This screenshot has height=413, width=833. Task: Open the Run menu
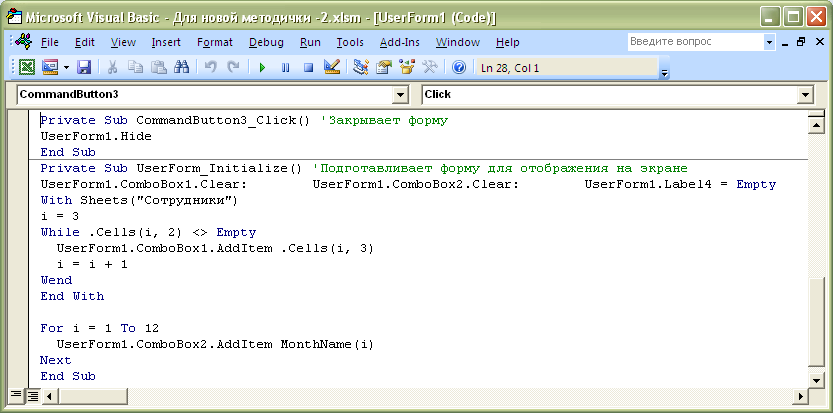310,42
